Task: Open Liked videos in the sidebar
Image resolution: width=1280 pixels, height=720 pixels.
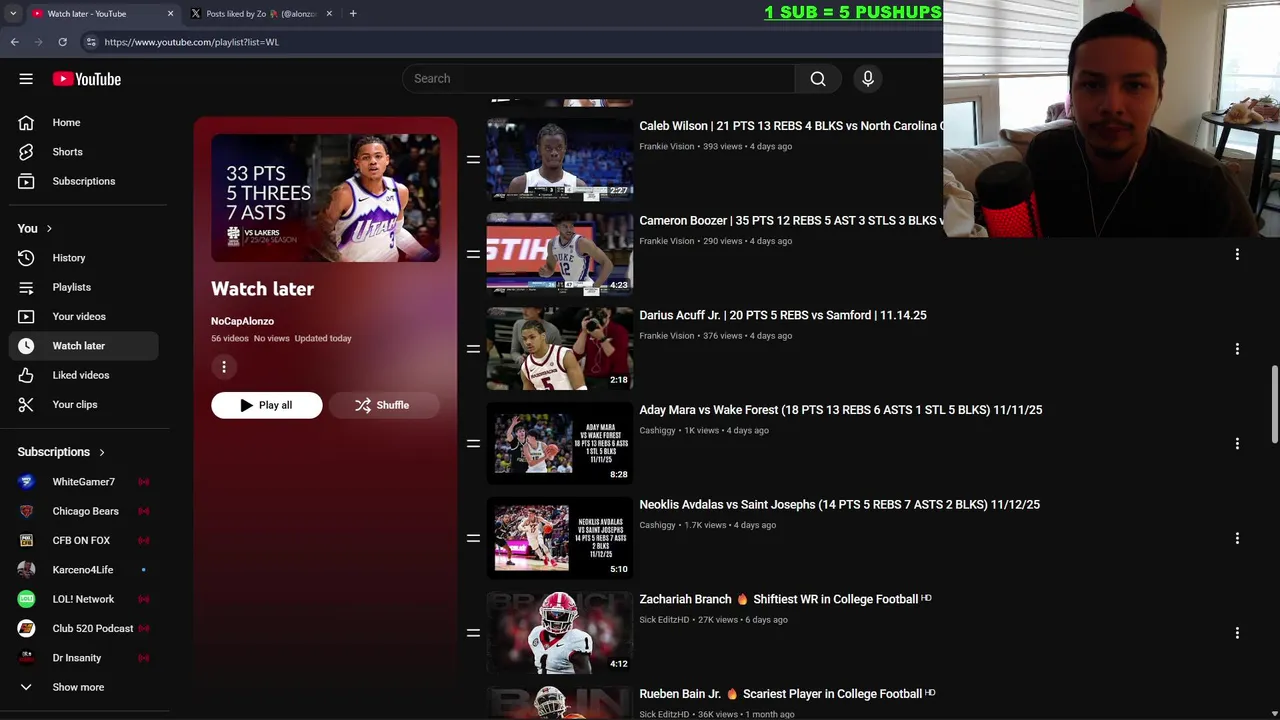Action: (x=84, y=375)
